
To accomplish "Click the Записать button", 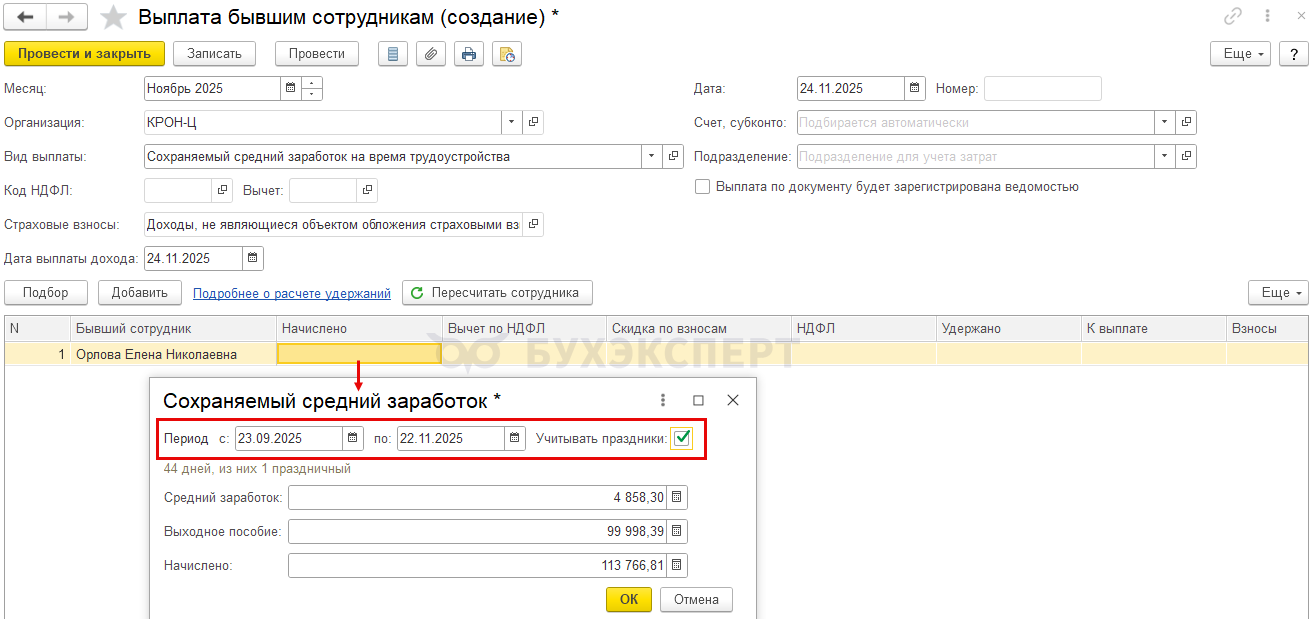I will [214, 54].
